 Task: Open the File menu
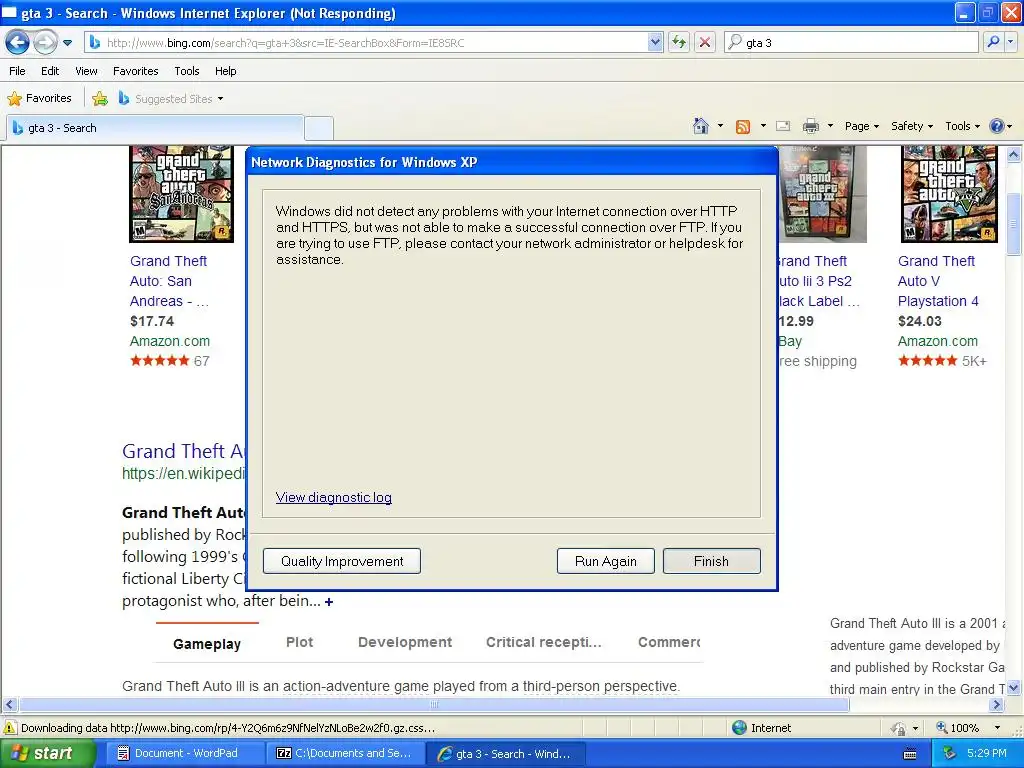(18, 71)
